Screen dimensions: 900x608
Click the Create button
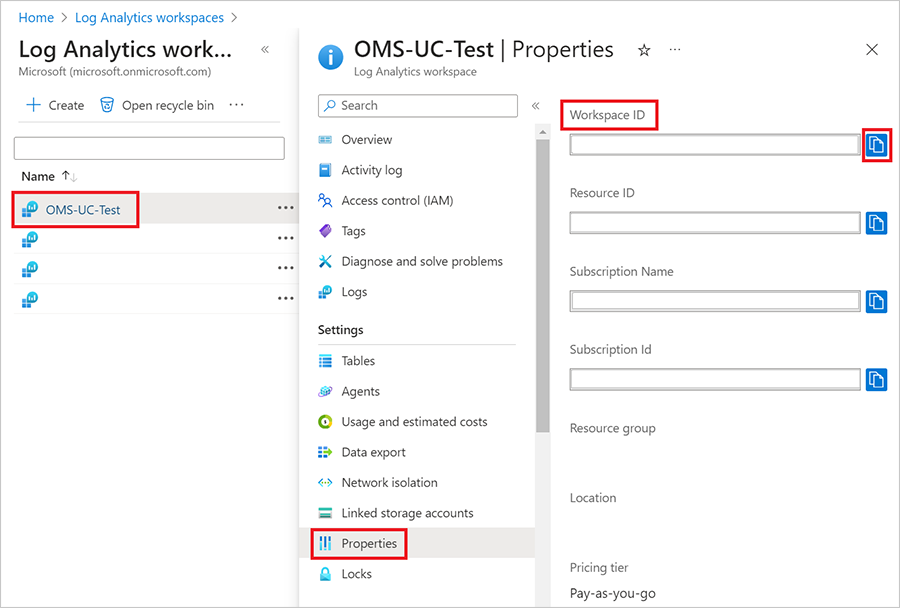(x=55, y=105)
